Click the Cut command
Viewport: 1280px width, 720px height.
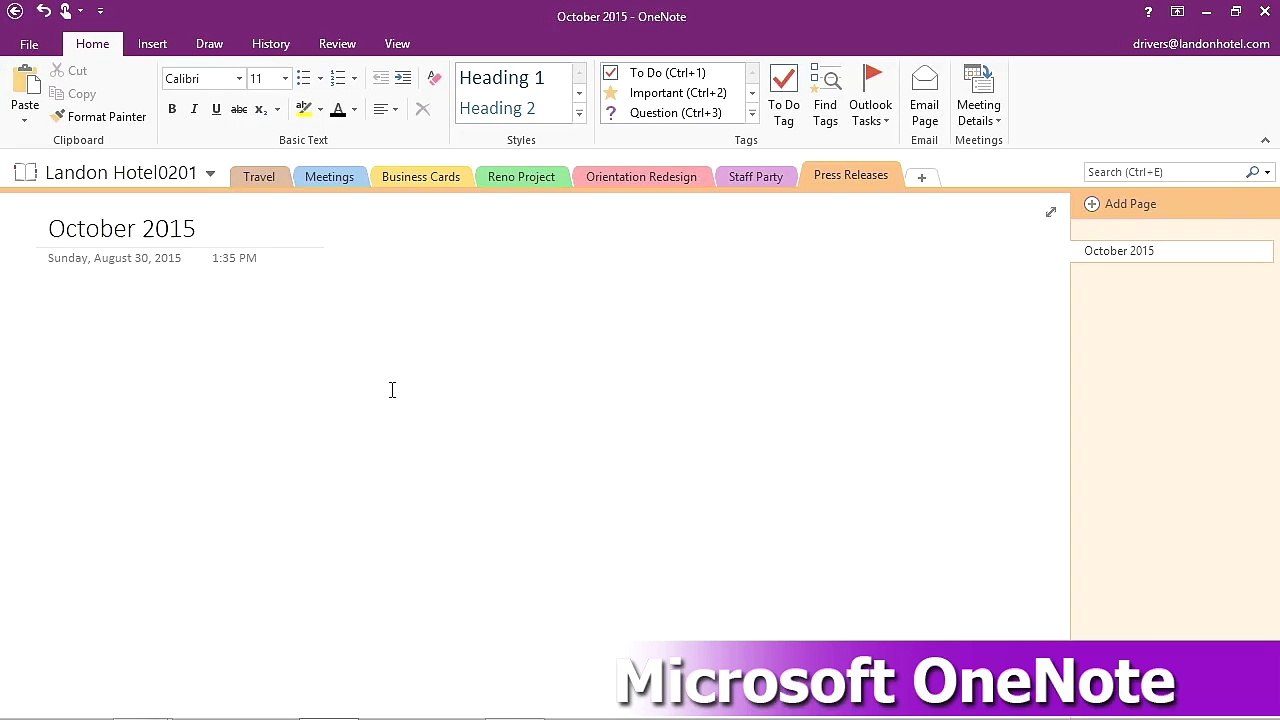(x=69, y=71)
